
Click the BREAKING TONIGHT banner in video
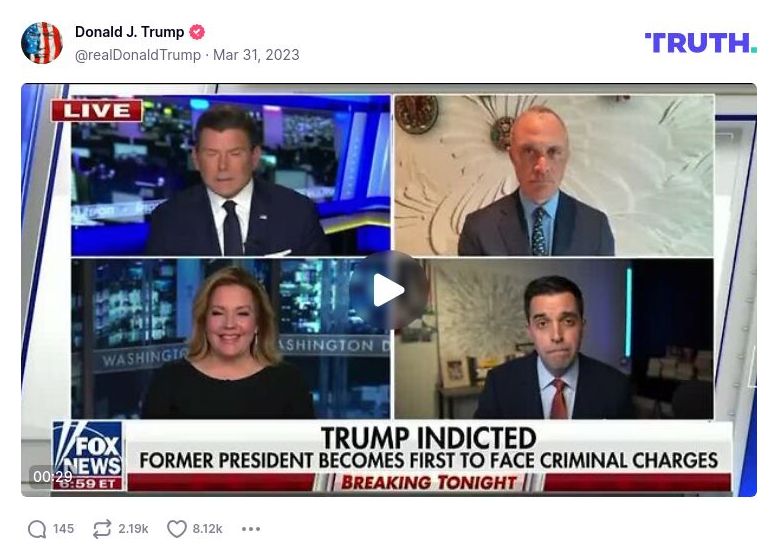[x=429, y=482]
